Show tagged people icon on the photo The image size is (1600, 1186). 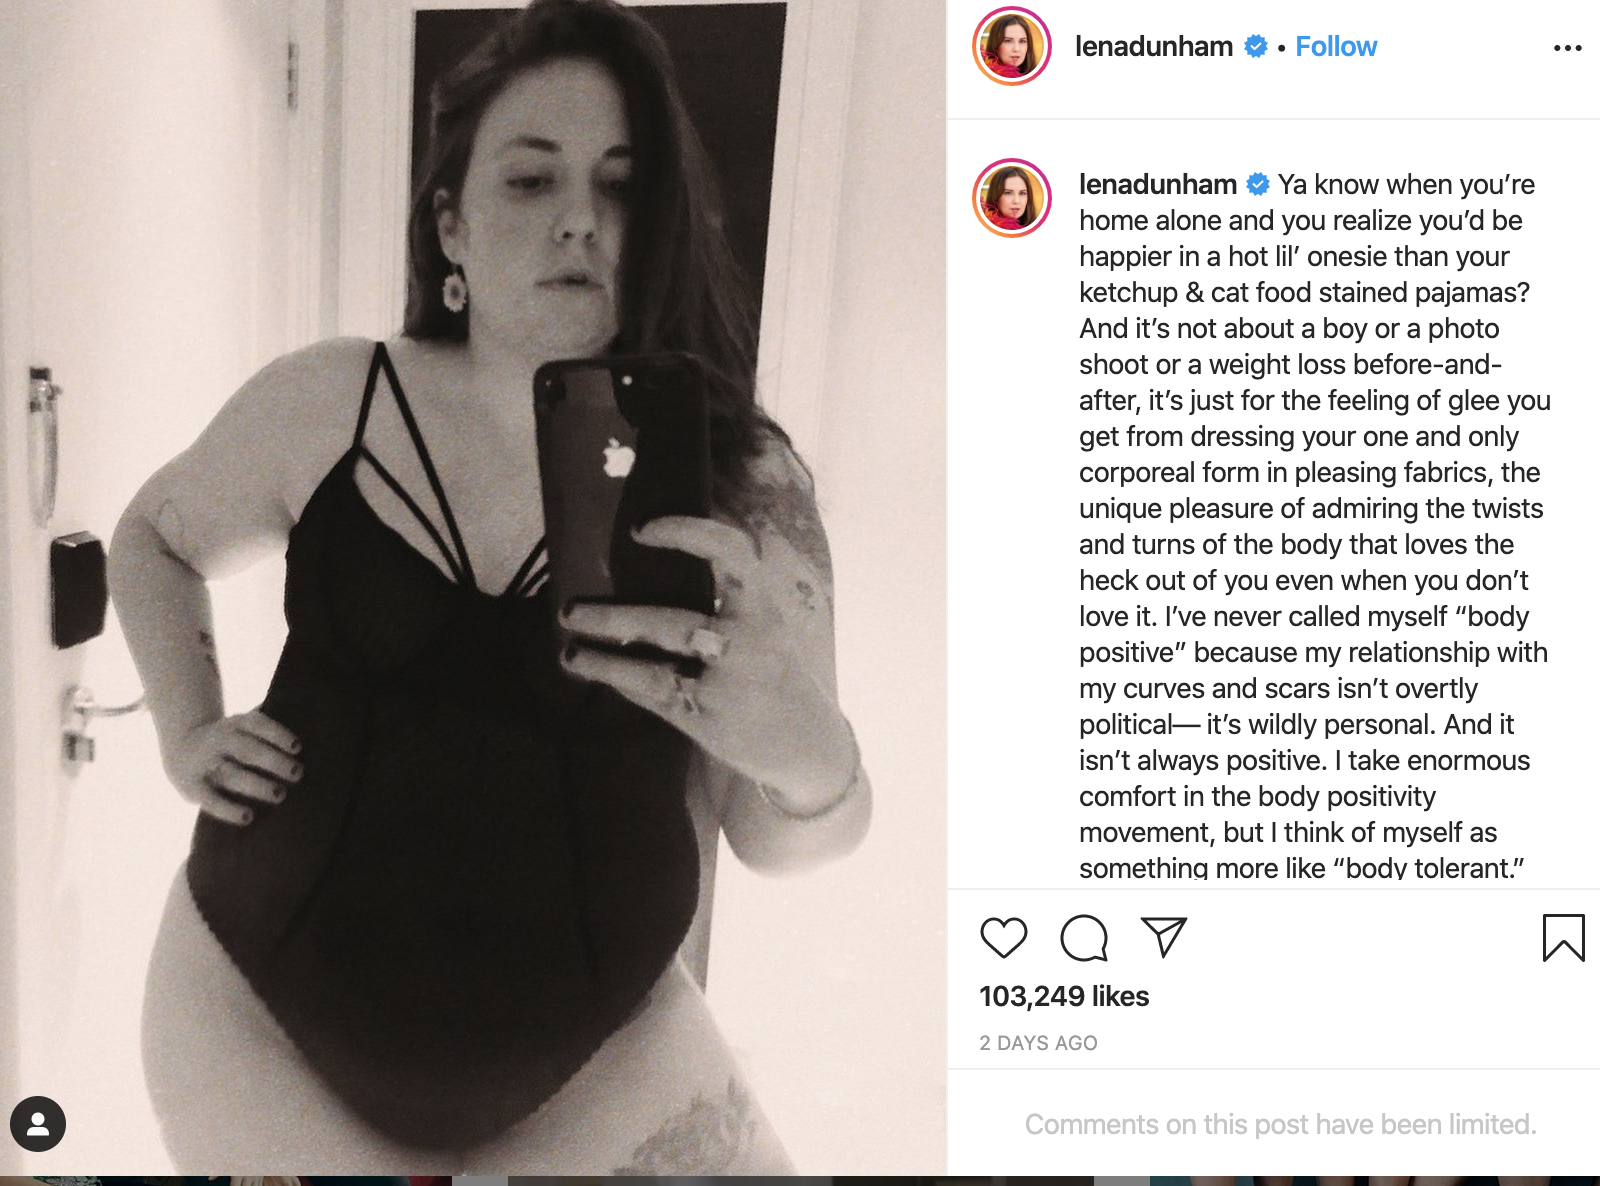click(38, 1124)
